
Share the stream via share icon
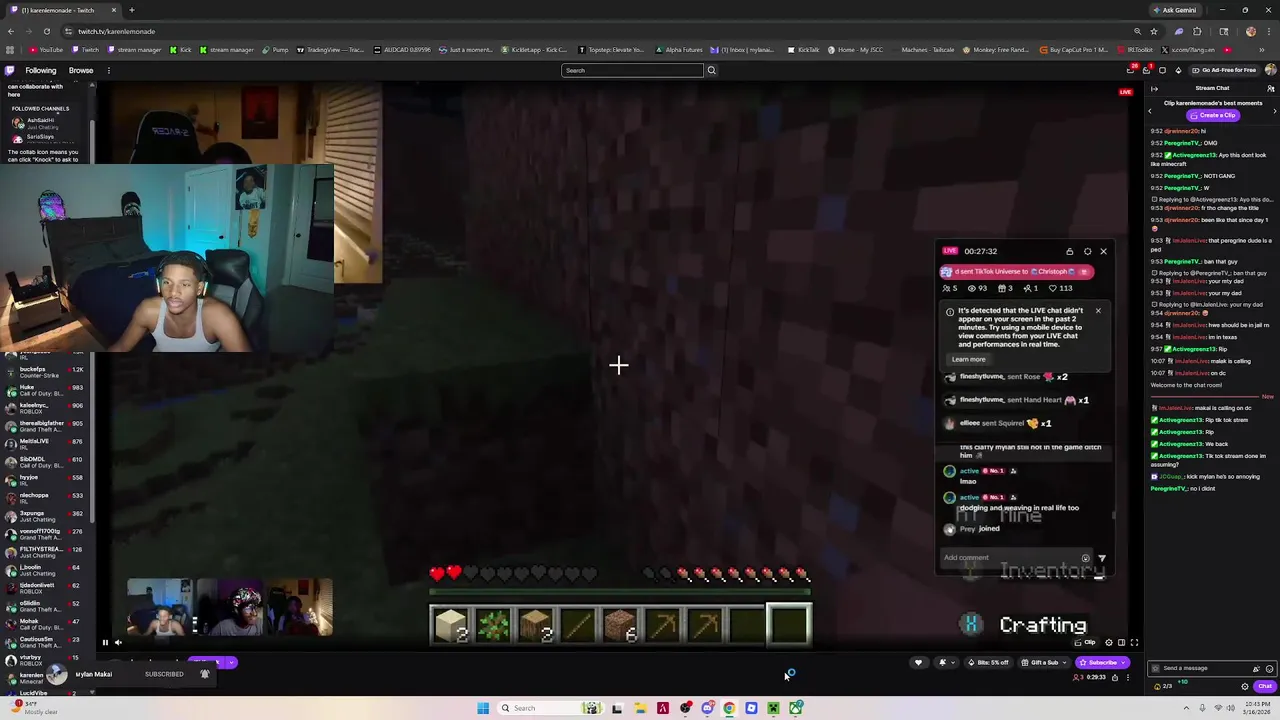tap(1114, 677)
